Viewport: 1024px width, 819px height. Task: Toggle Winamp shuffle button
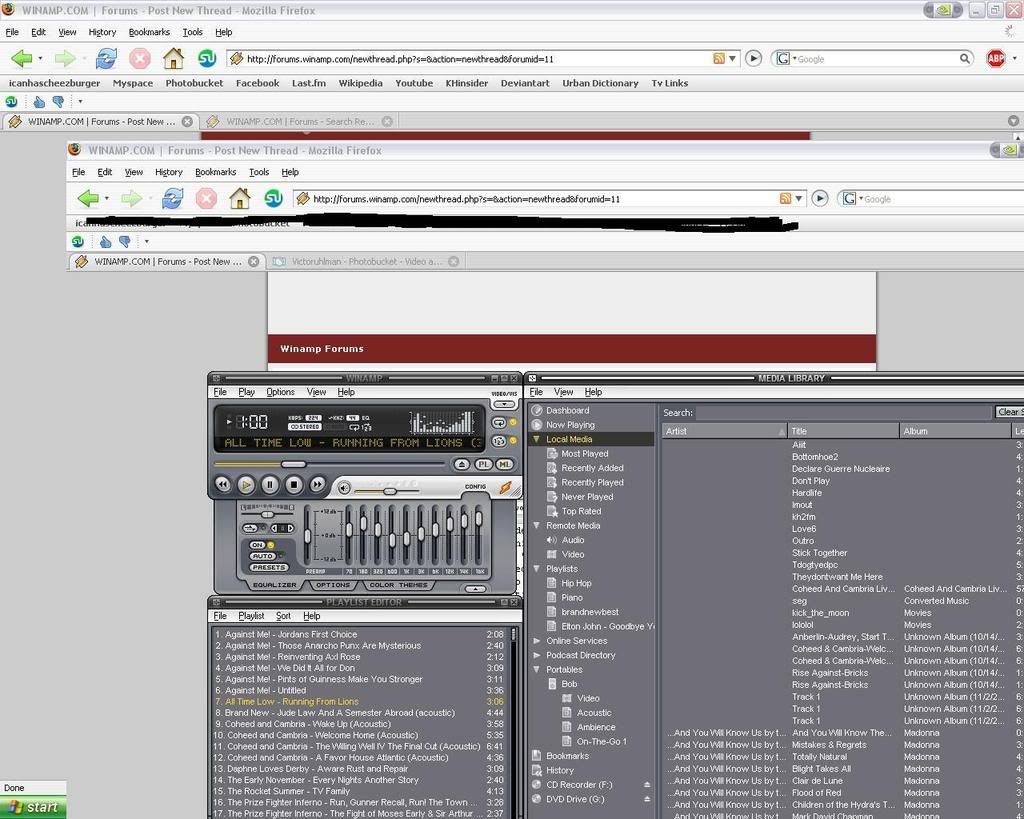click(x=500, y=441)
